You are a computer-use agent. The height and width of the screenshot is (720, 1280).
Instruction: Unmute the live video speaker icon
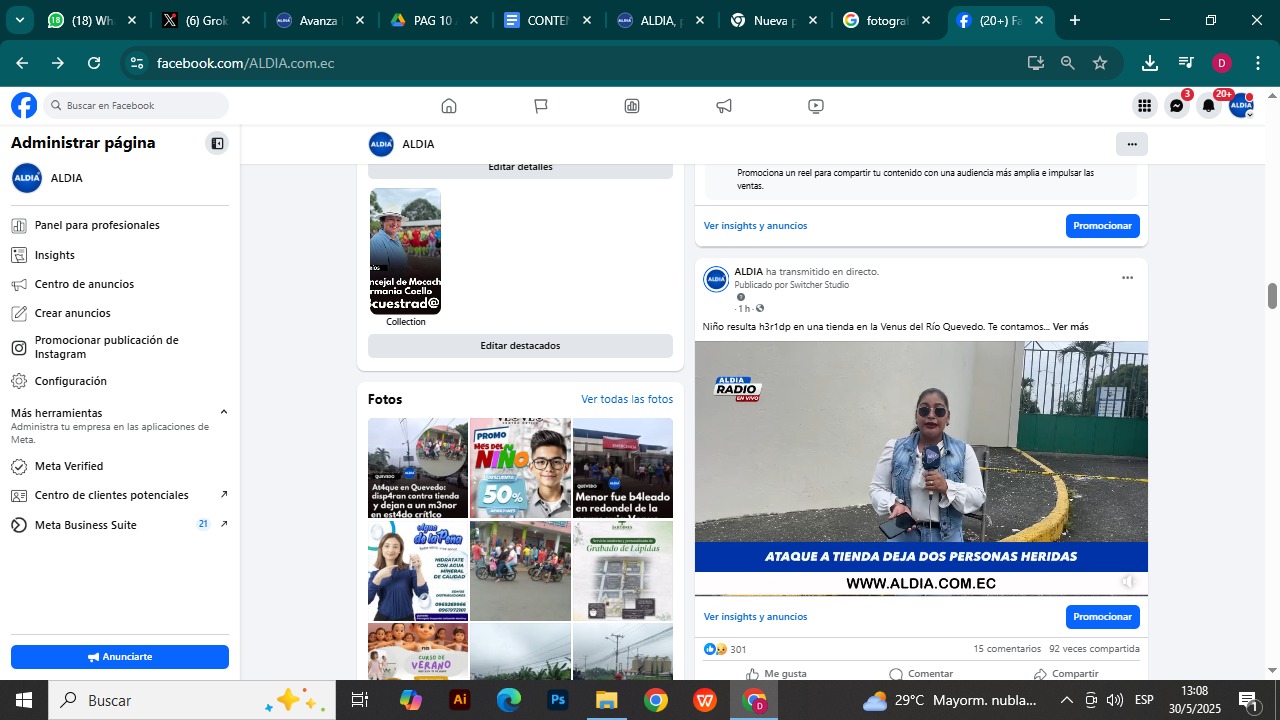tap(1128, 582)
